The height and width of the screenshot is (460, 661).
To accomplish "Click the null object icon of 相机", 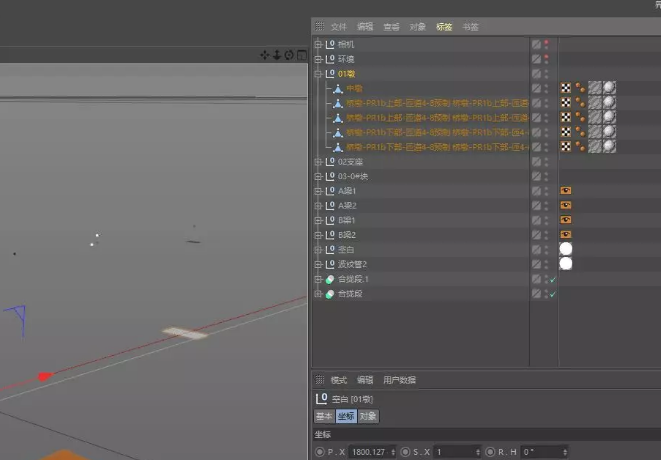I will (330, 44).
